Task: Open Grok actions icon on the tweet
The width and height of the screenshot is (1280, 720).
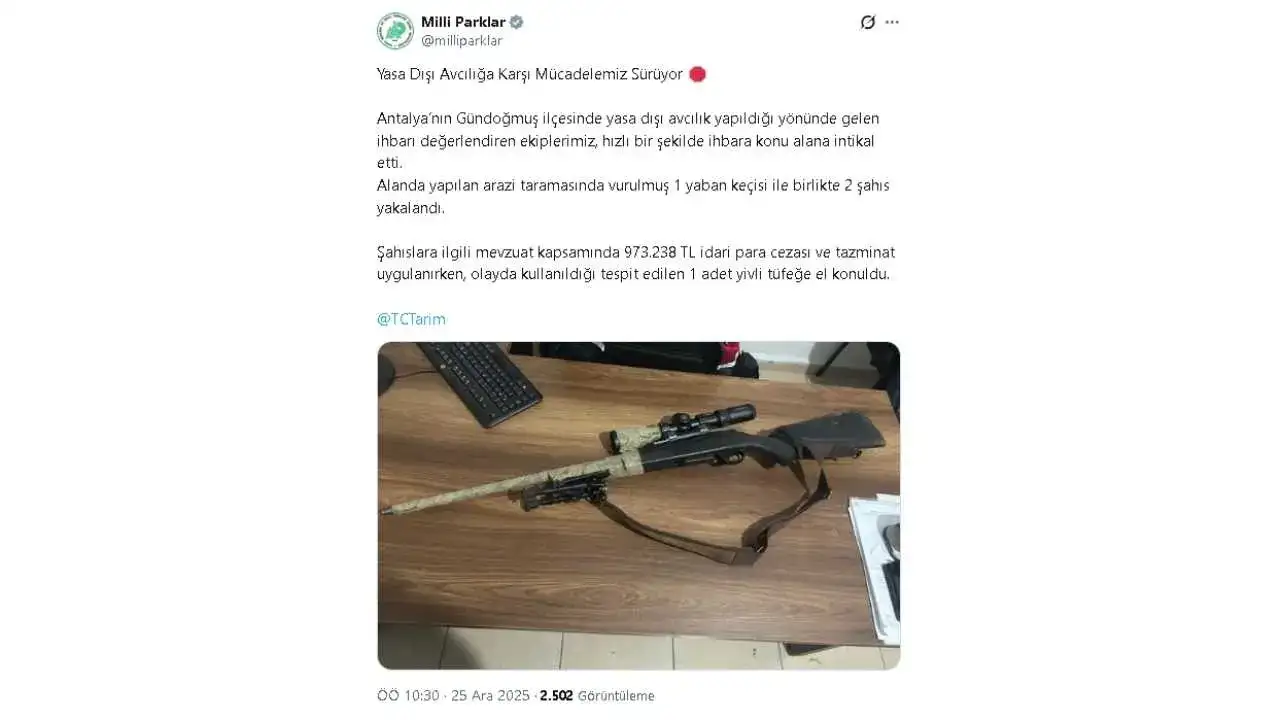Action: [x=867, y=22]
